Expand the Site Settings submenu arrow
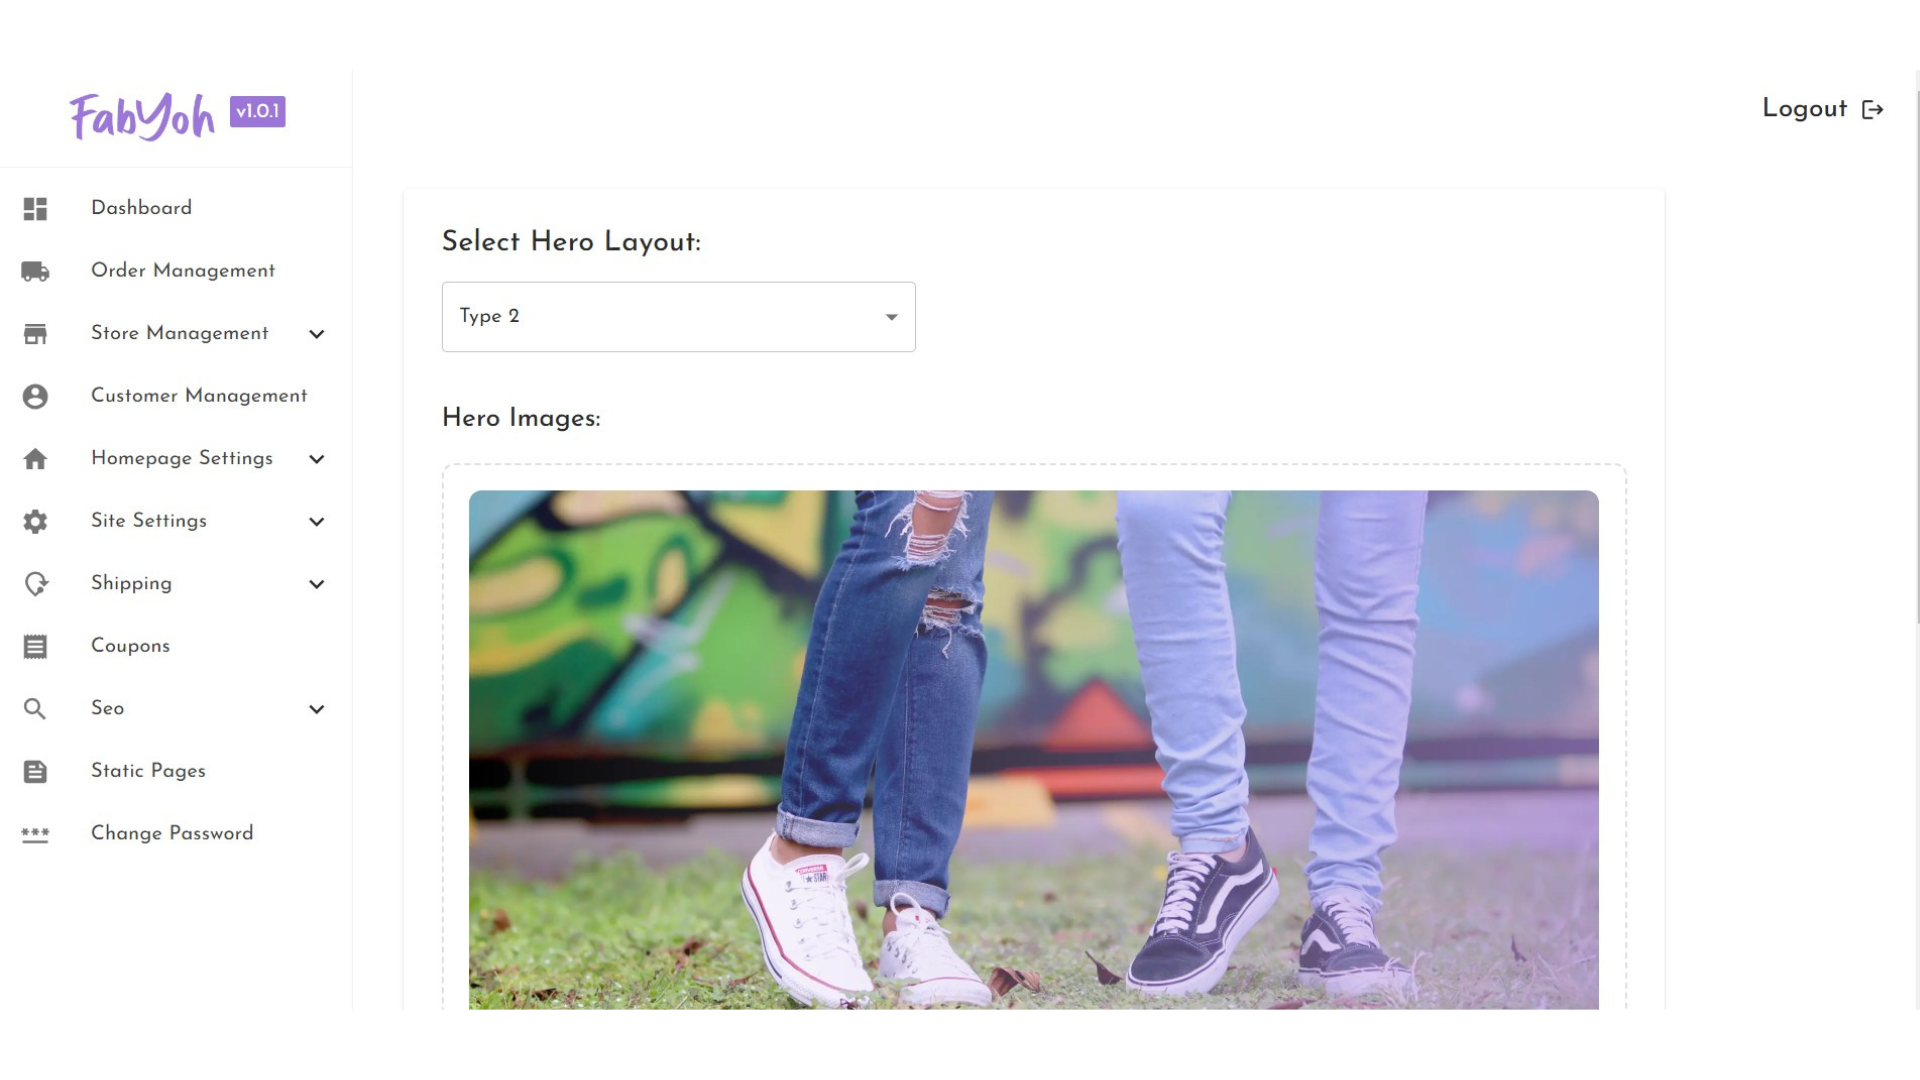Image resolution: width=1920 pixels, height=1080 pixels. (x=317, y=522)
